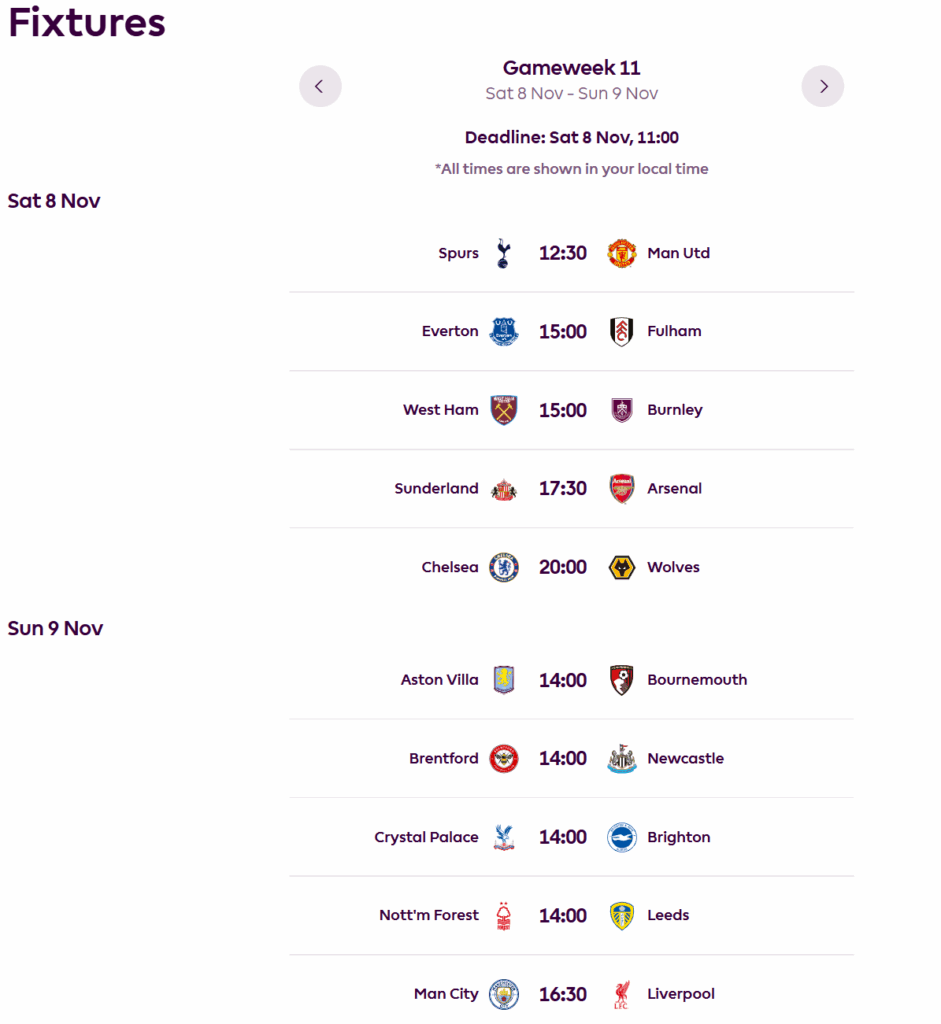The width and height of the screenshot is (941, 1024).
Task: Select the Liverpool liver bird badge
Action: click(621, 994)
